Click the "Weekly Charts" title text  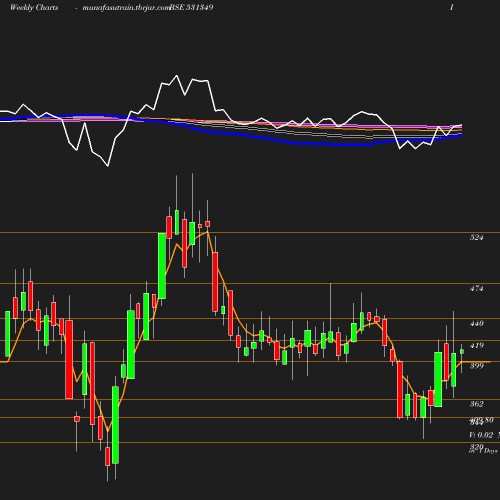(x=34, y=8)
